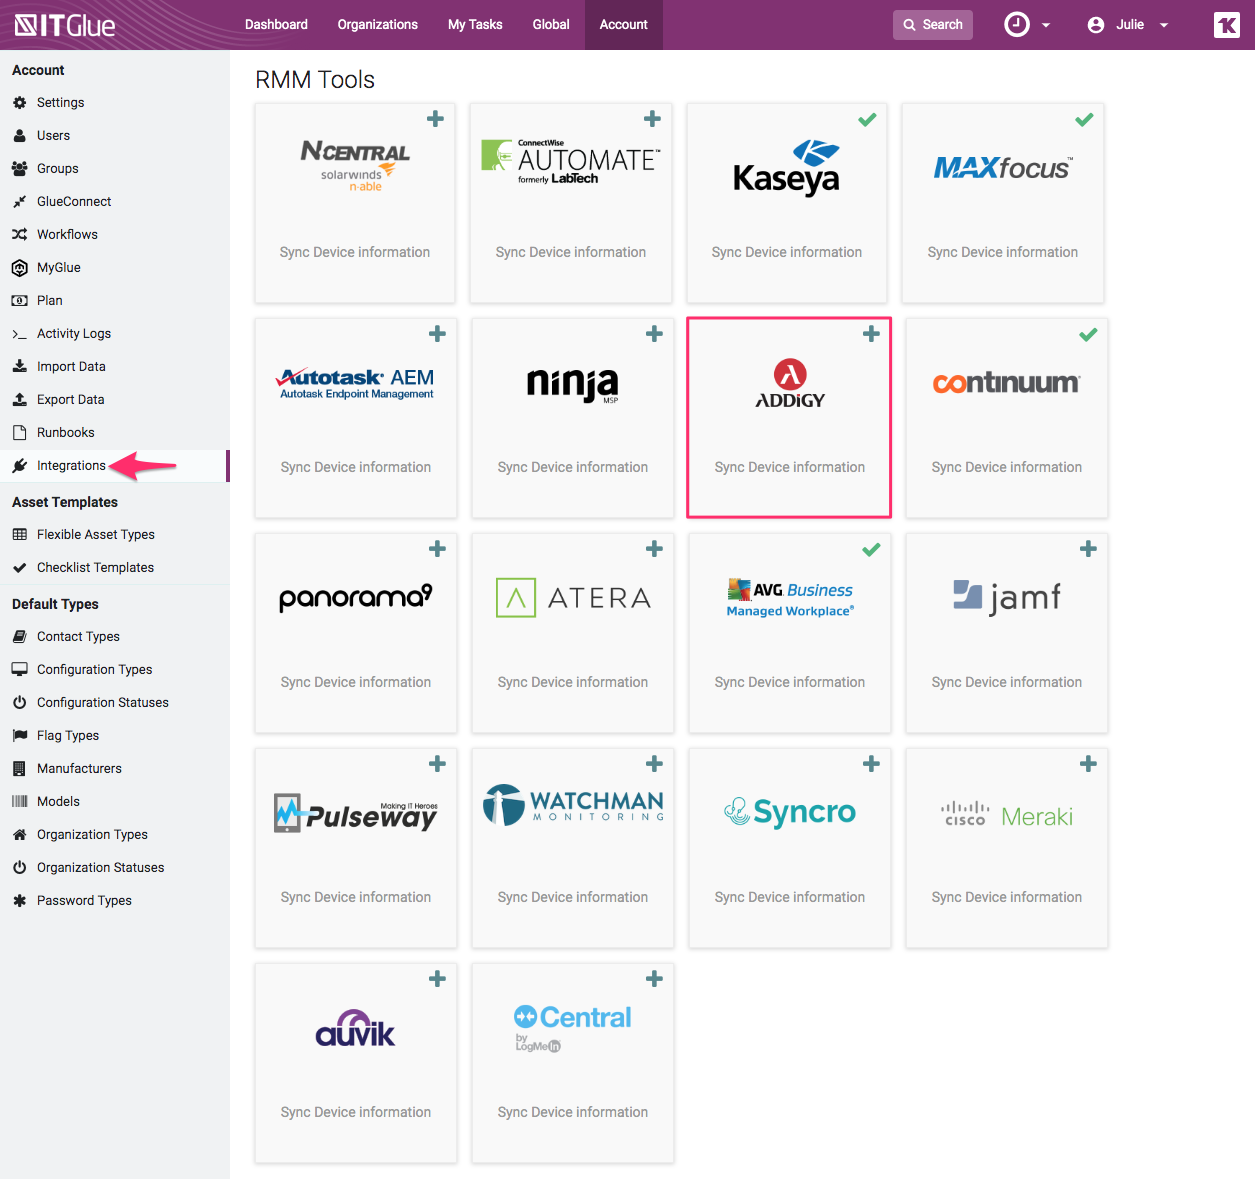Click the Flexible Asset Types table icon
The height and width of the screenshot is (1179, 1255).
pyautogui.click(x=19, y=535)
